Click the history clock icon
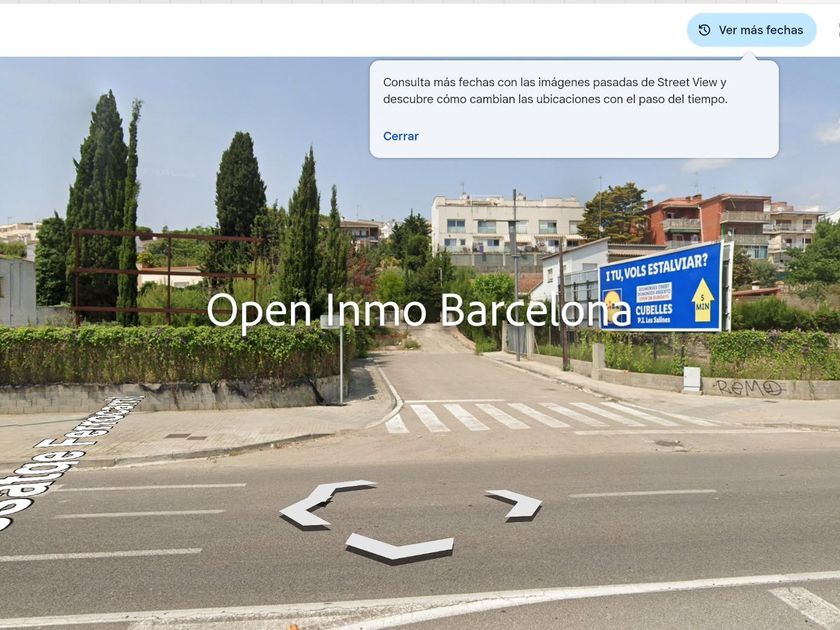The height and width of the screenshot is (630, 840). pos(704,30)
